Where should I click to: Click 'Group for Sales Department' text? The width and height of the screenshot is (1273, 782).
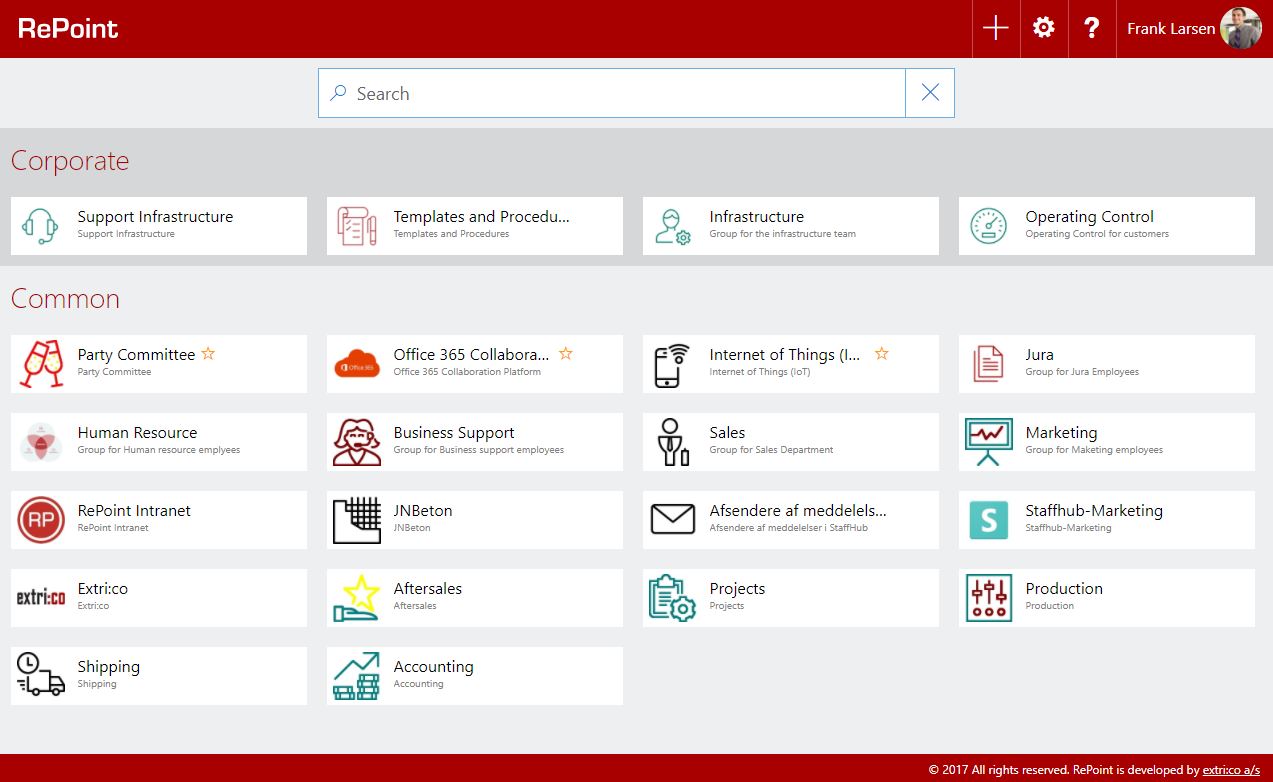(771, 450)
